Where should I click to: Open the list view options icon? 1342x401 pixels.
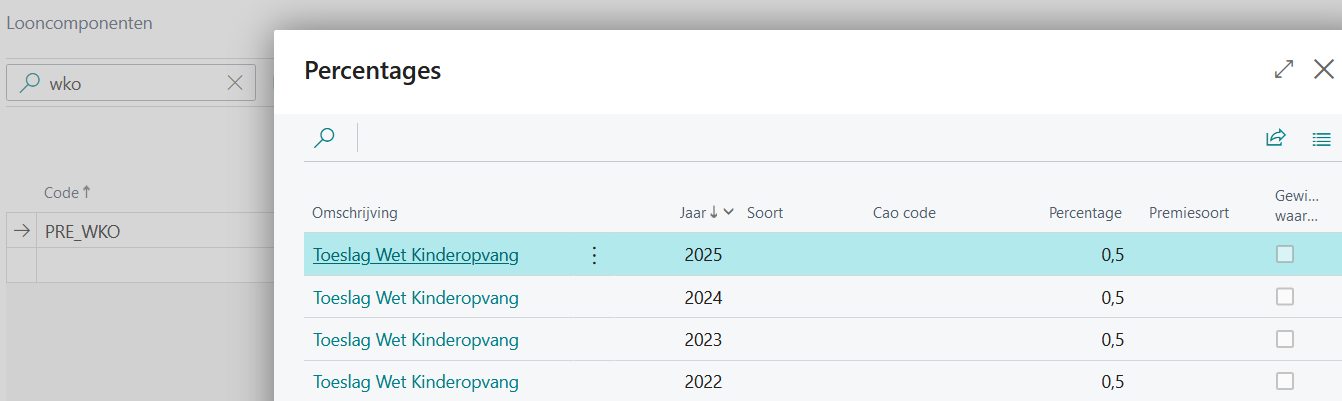(1321, 139)
